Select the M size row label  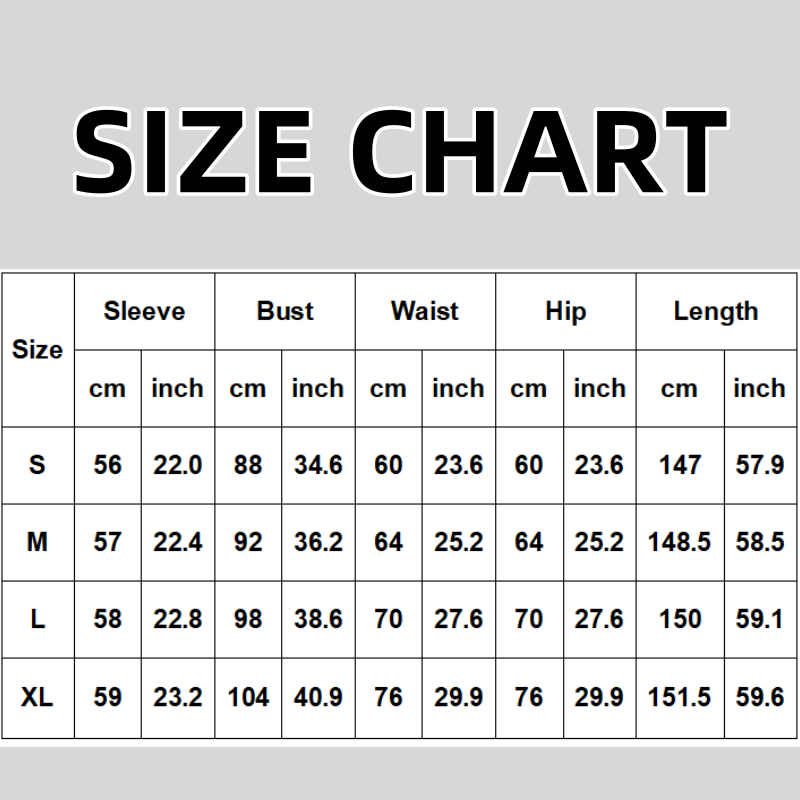tap(37, 542)
